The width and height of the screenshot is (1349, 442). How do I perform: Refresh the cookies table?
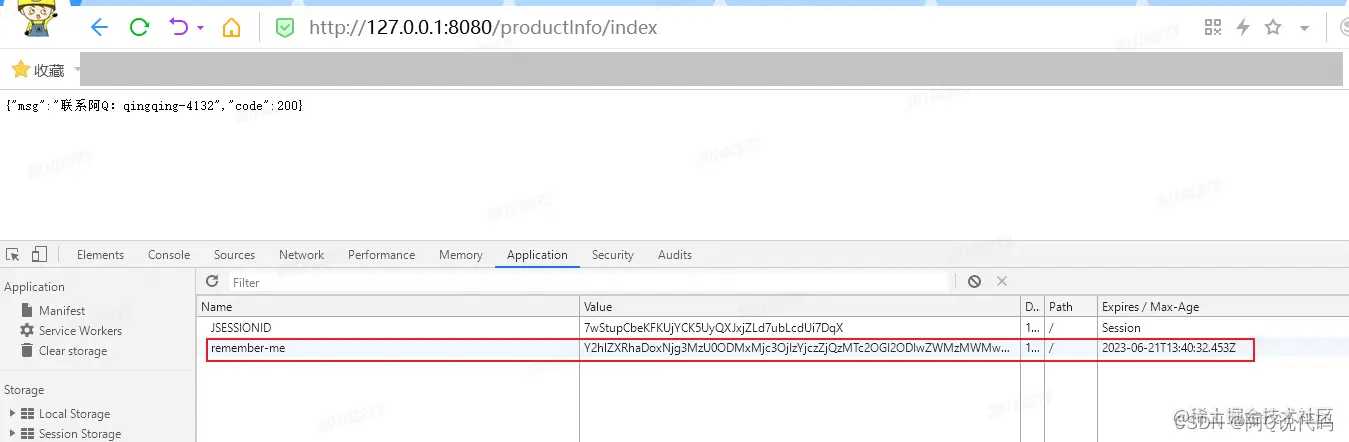pyautogui.click(x=212, y=282)
